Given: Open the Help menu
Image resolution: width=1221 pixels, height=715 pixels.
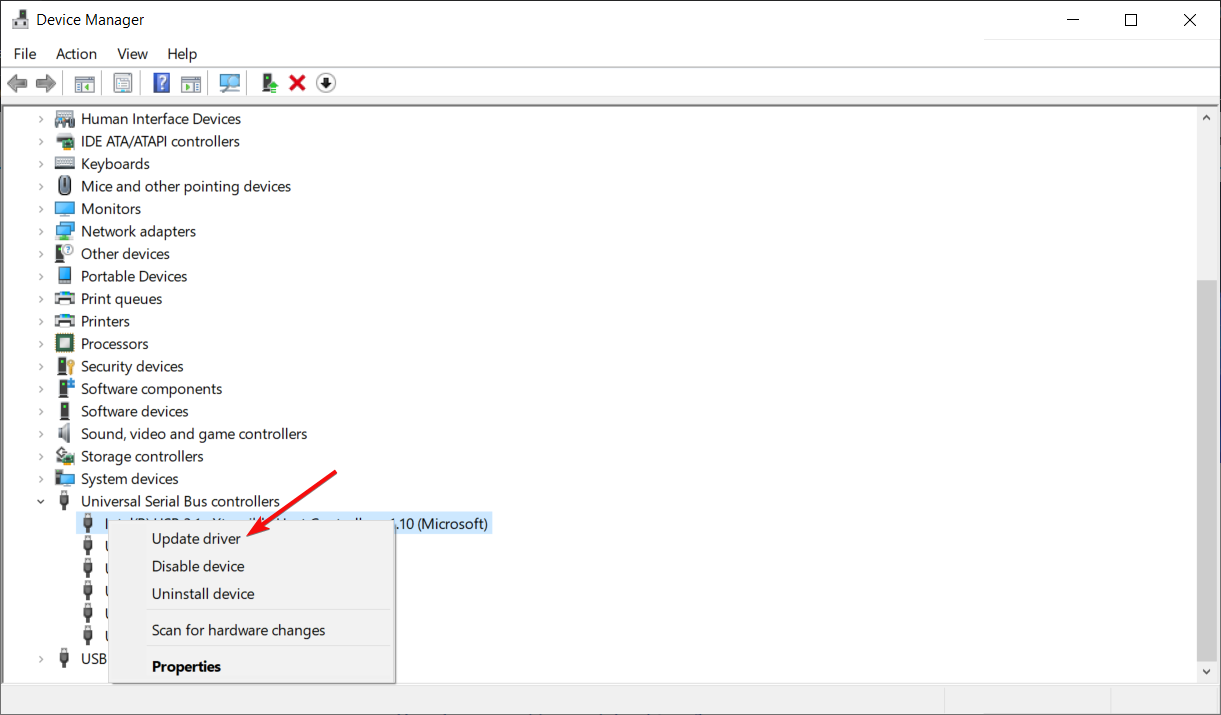Looking at the screenshot, I should click(x=182, y=54).
